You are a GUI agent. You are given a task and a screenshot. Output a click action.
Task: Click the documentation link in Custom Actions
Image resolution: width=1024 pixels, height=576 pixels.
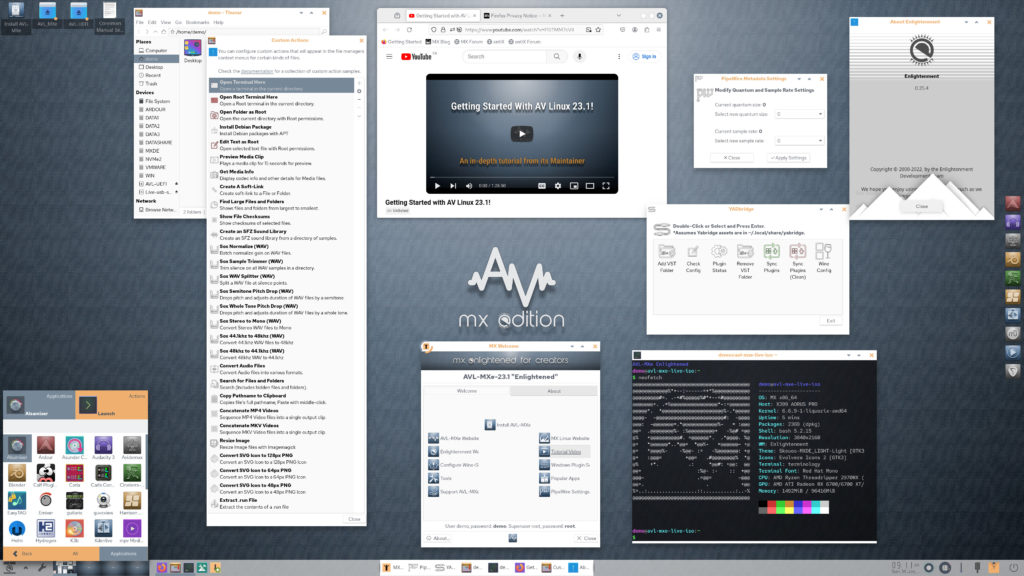pyautogui.click(x=257, y=71)
